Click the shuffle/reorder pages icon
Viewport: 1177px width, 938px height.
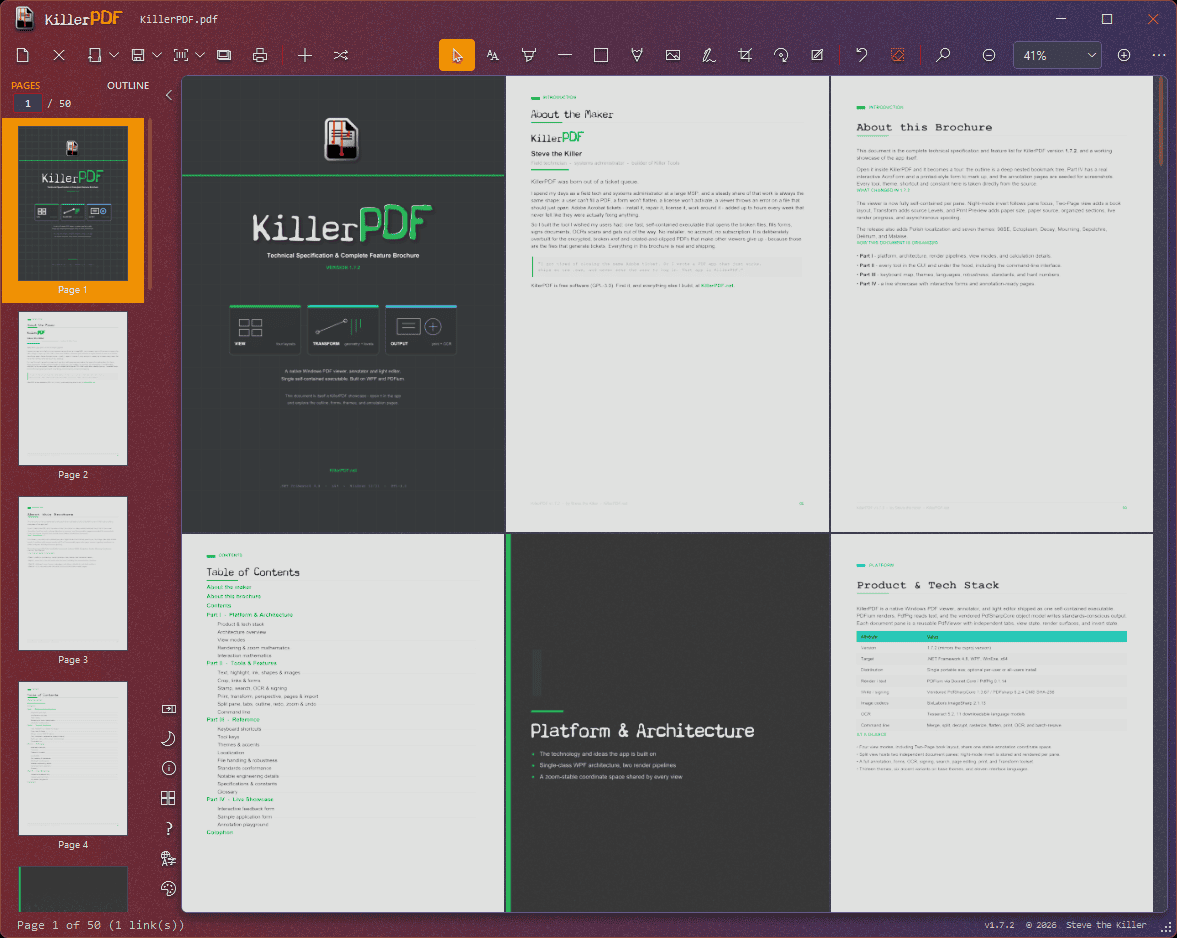pos(341,56)
